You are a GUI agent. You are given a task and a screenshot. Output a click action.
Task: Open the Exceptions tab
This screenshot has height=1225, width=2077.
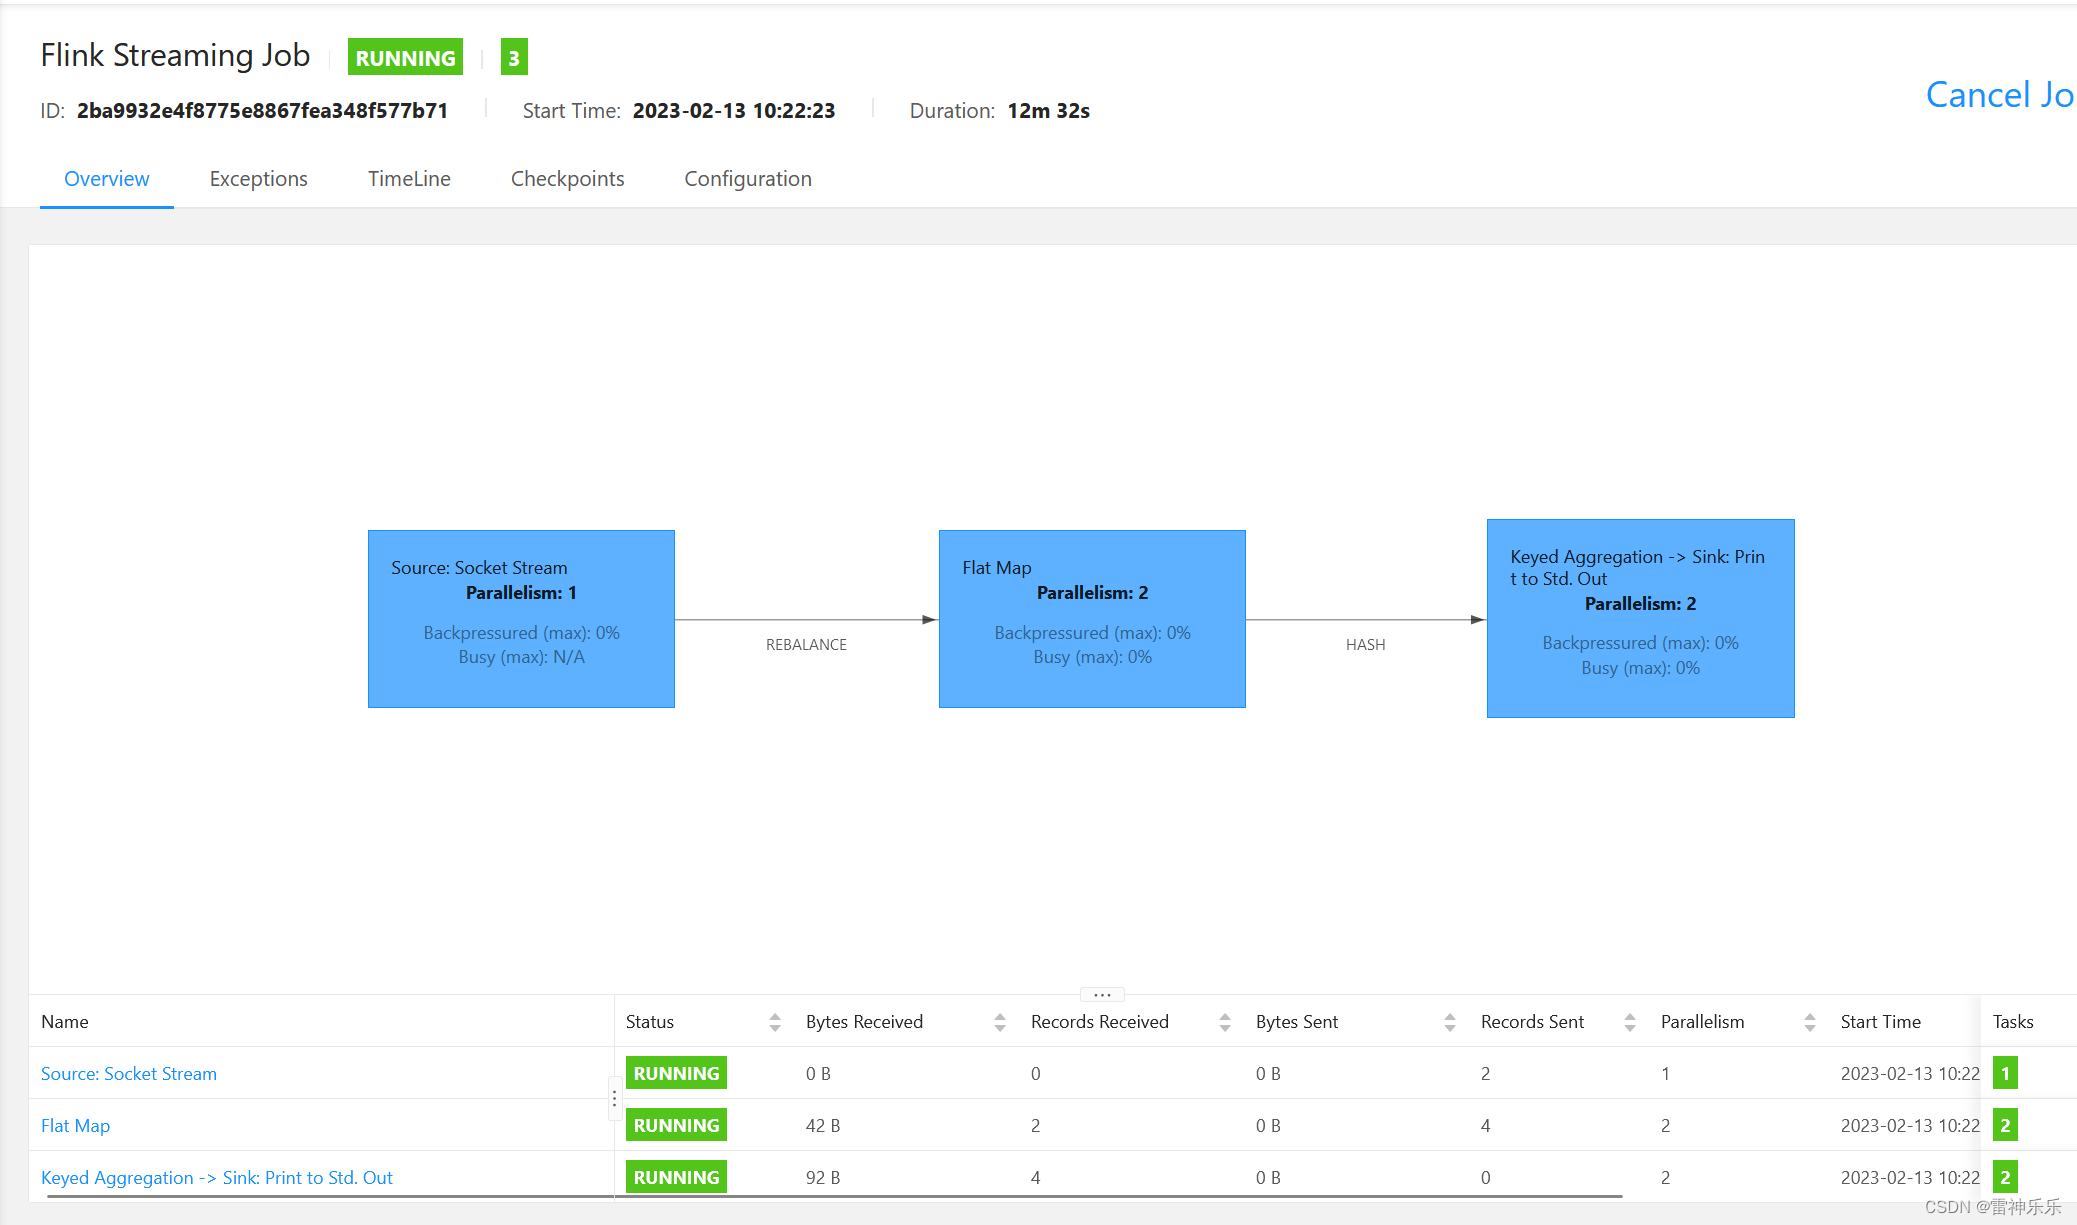258,179
